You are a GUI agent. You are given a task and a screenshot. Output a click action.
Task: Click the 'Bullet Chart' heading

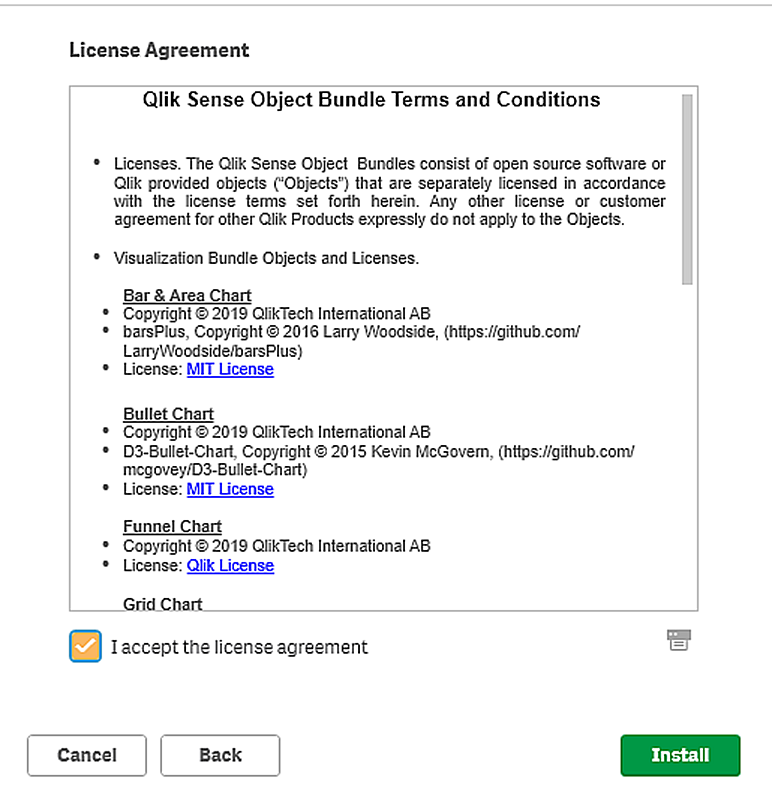pos(169,414)
